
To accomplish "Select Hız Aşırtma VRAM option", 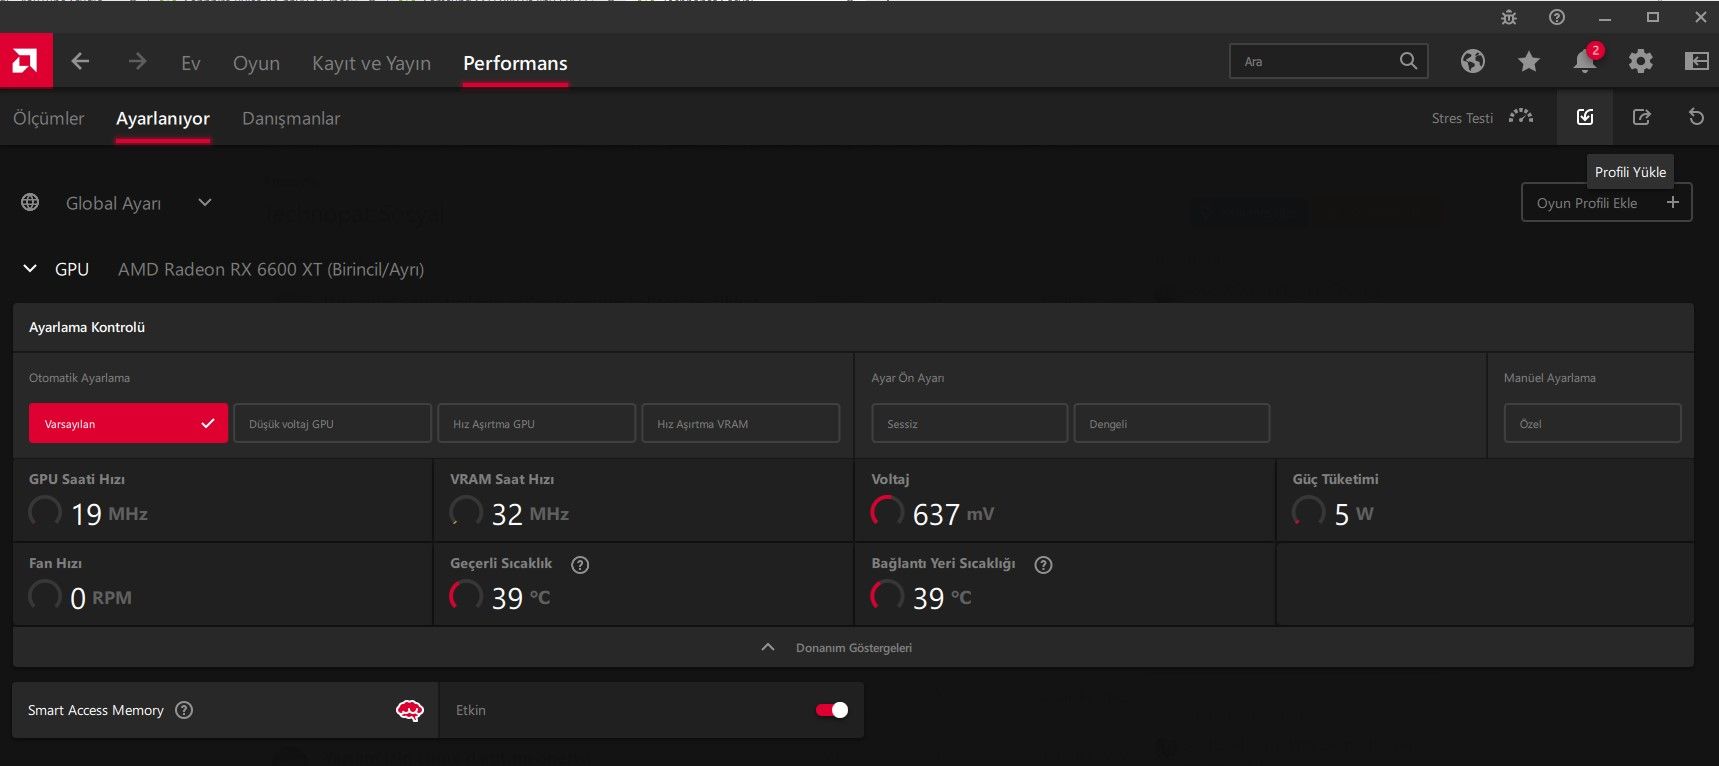I will point(741,423).
